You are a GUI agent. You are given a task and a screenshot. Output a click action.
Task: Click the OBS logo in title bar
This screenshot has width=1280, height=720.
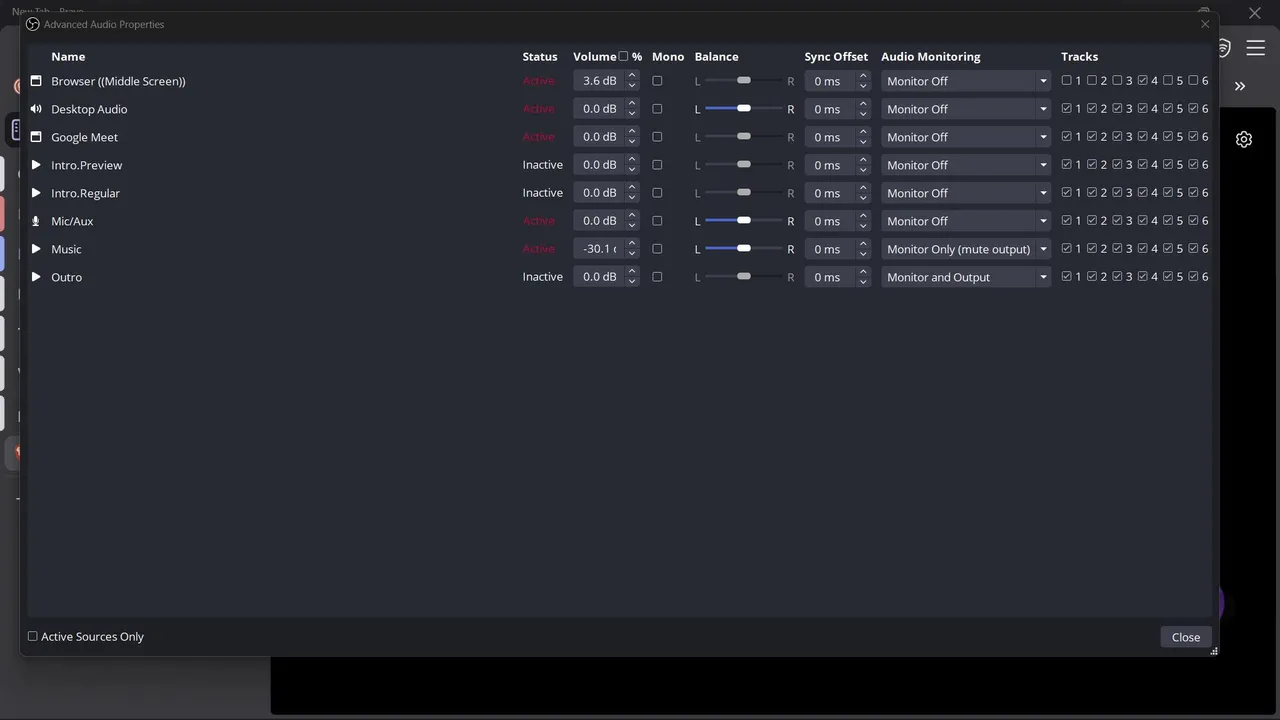tap(33, 24)
